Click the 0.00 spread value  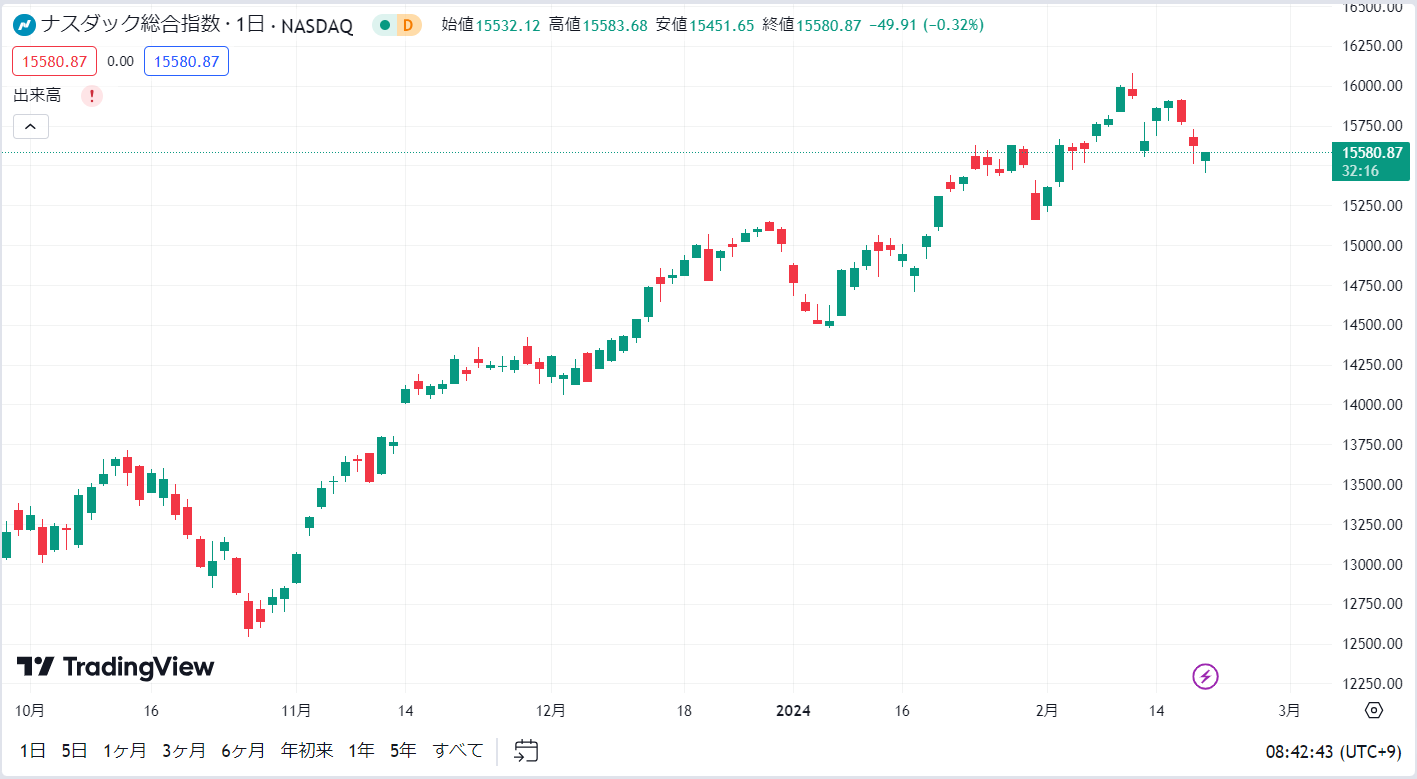click(x=120, y=61)
